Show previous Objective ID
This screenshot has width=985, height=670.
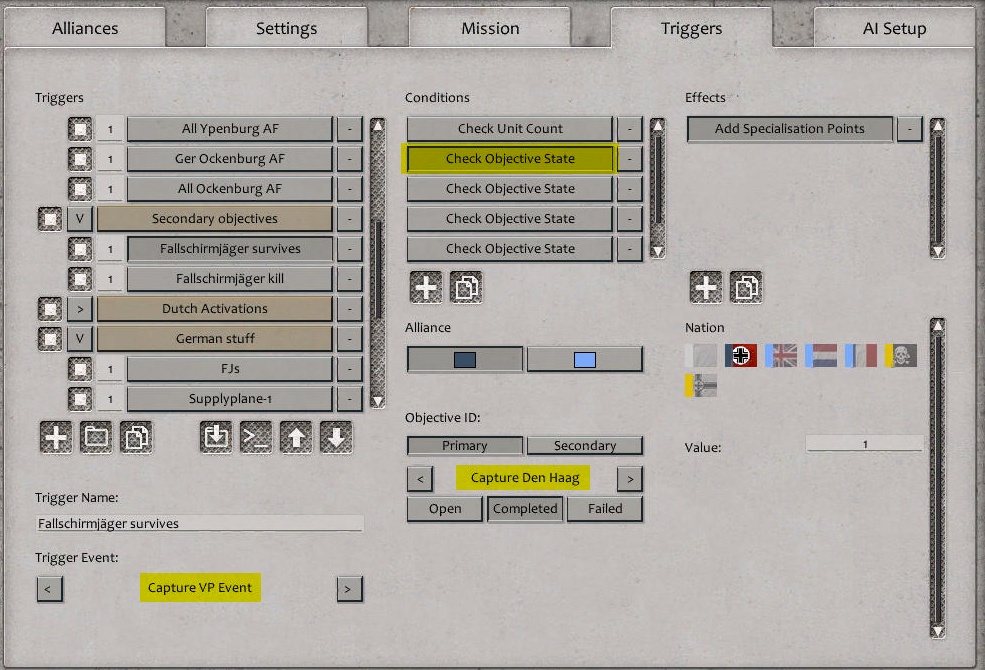[x=420, y=479]
